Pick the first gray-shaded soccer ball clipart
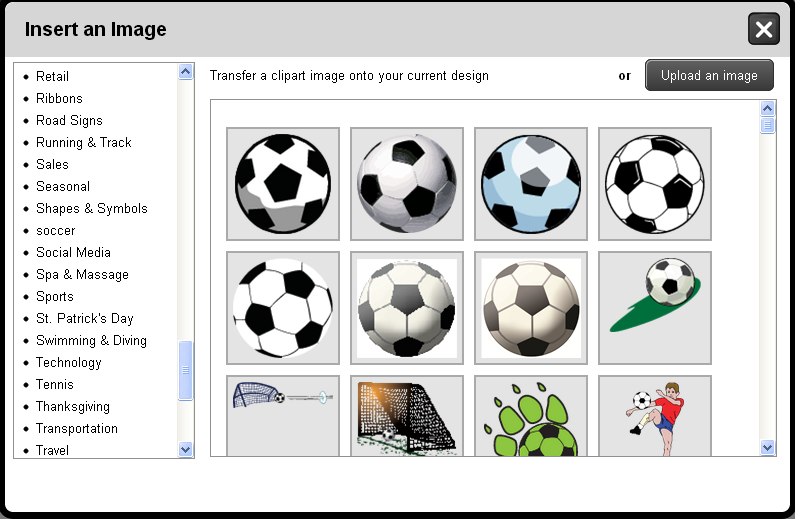The width and height of the screenshot is (795, 519). 283,184
